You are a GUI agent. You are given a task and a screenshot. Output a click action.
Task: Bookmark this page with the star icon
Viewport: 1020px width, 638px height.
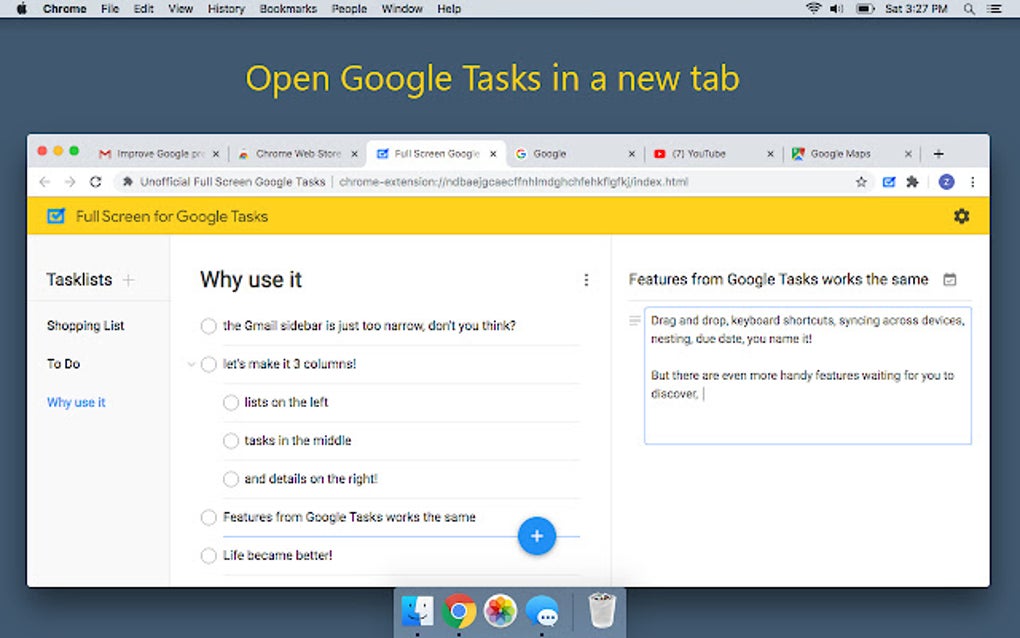point(859,182)
